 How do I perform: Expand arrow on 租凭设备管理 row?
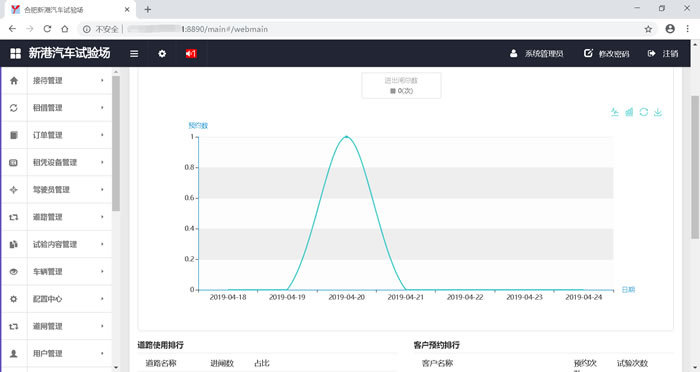click(x=102, y=162)
